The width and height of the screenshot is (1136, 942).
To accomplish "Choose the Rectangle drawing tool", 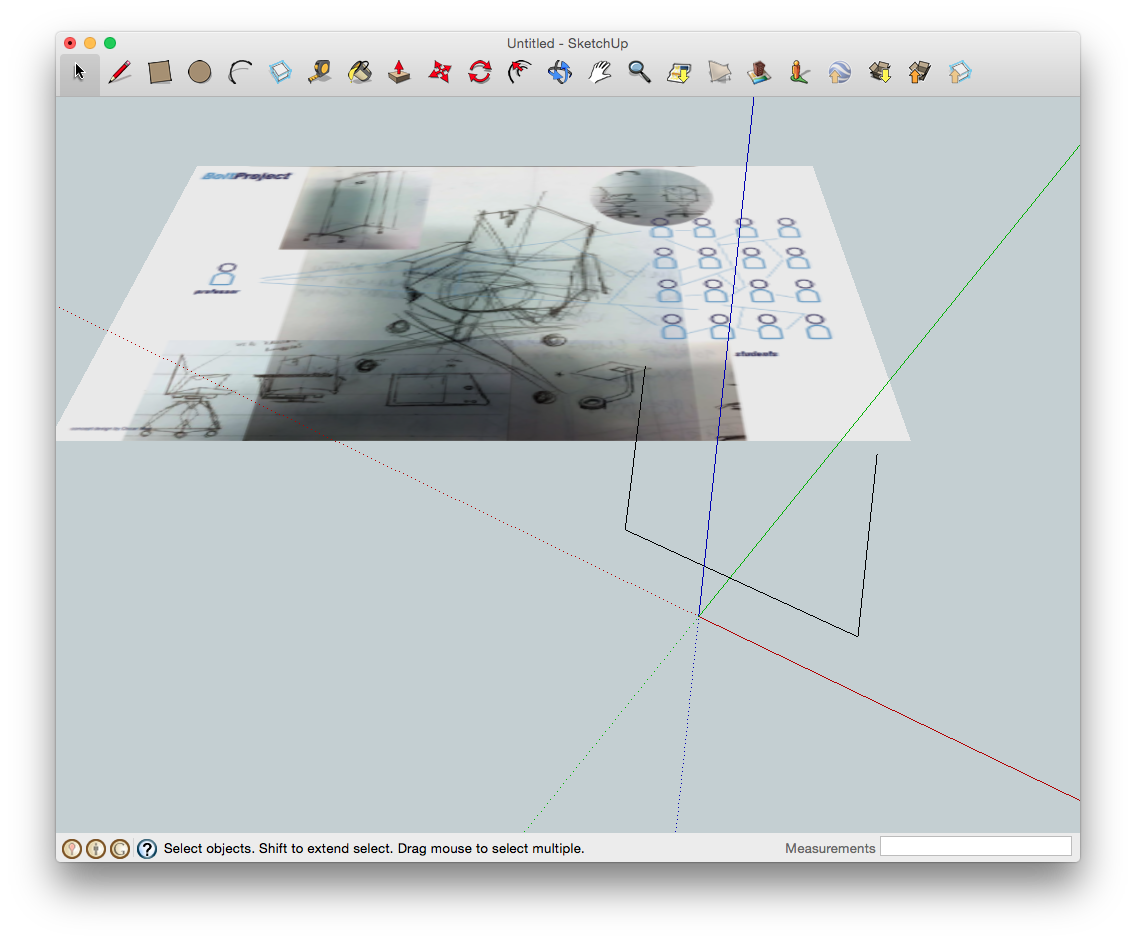I will 159,72.
